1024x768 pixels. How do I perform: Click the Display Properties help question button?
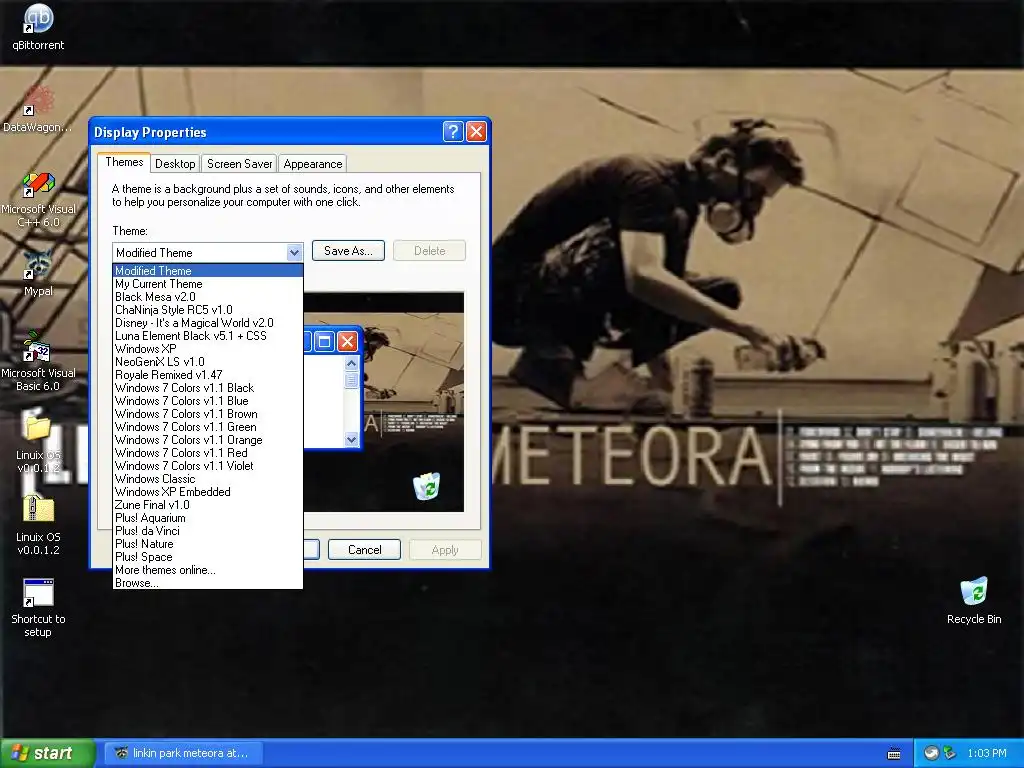(x=453, y=132)
